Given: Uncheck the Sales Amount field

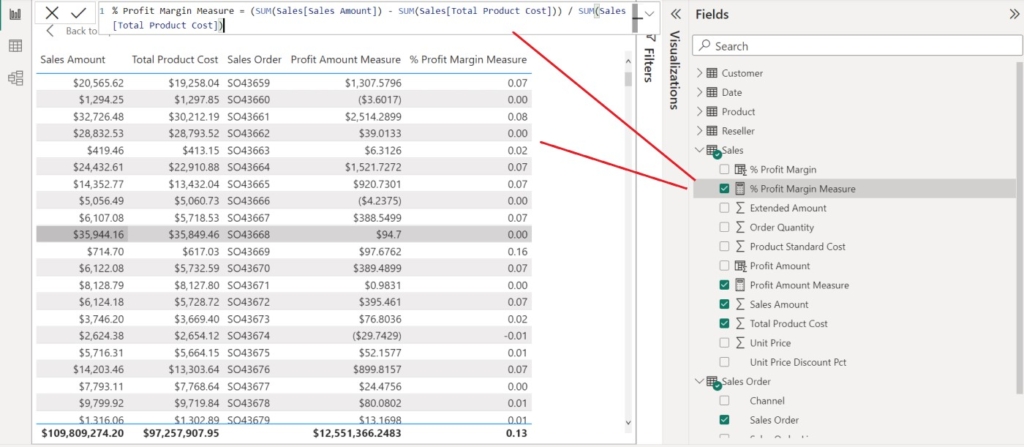Looking at the screenshot, I should tap(724, 304).
